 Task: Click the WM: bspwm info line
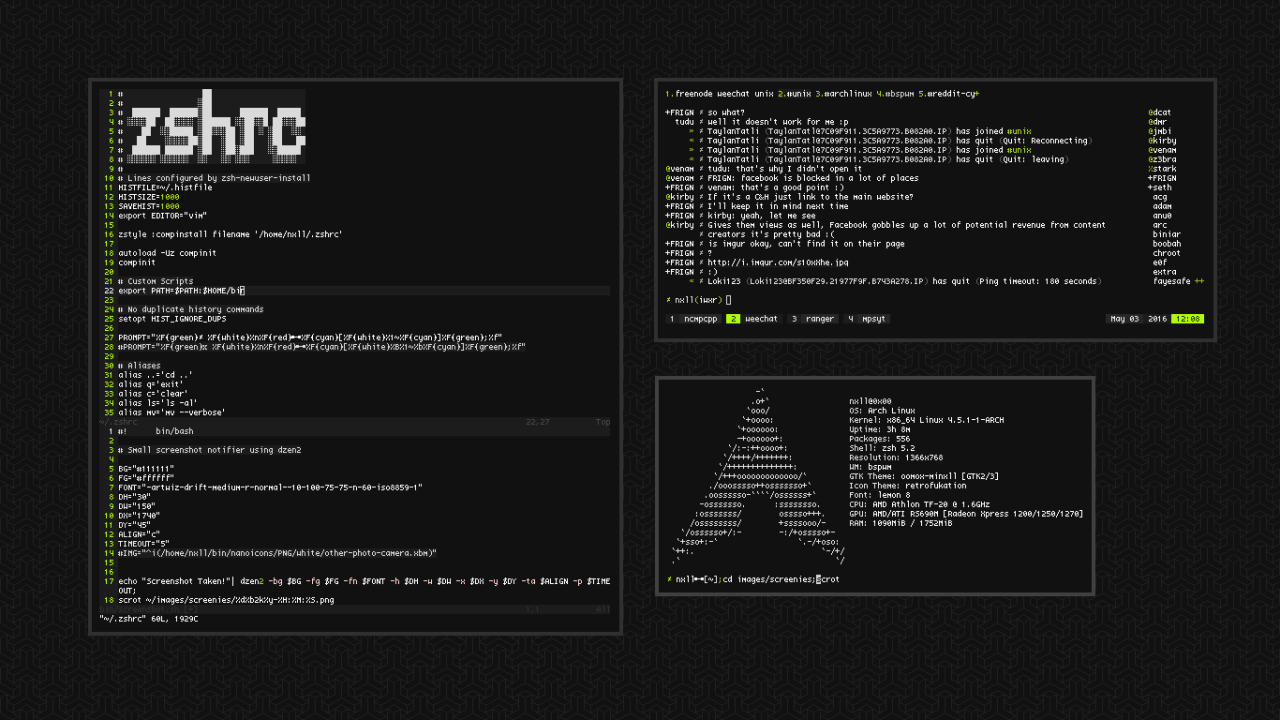pos(872,466)
